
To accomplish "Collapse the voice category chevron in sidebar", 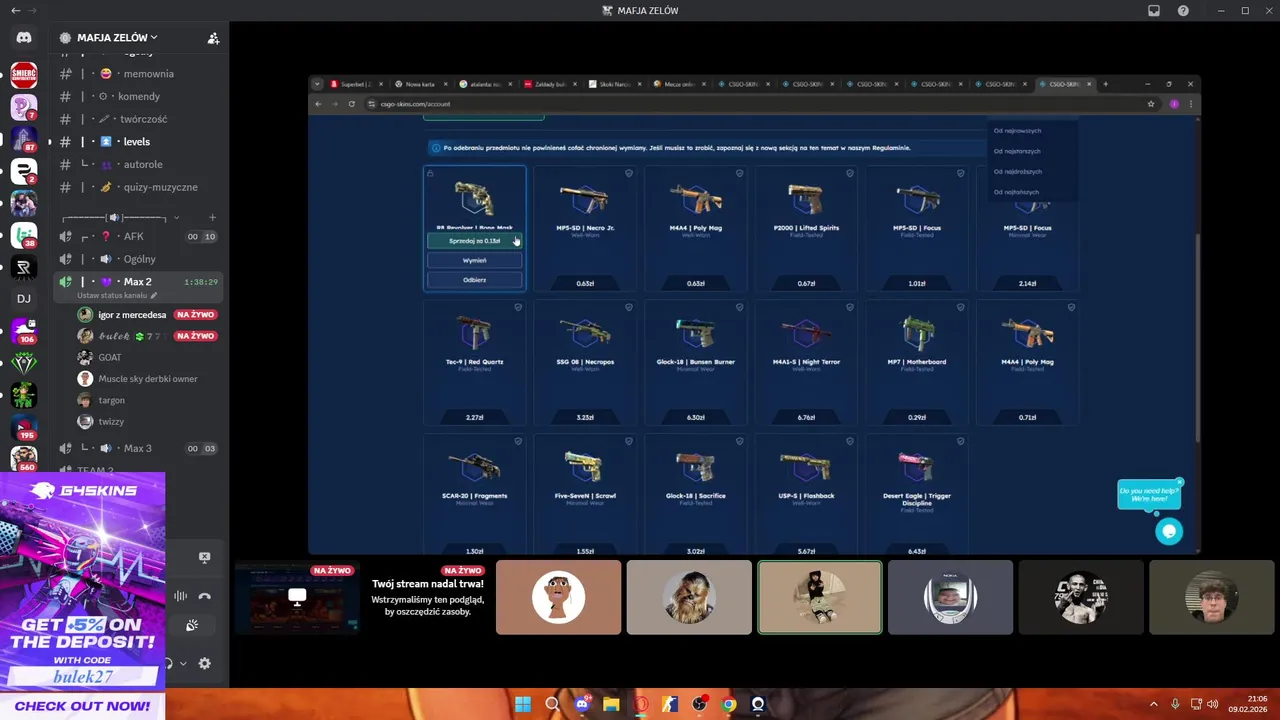I will point(177,217).
